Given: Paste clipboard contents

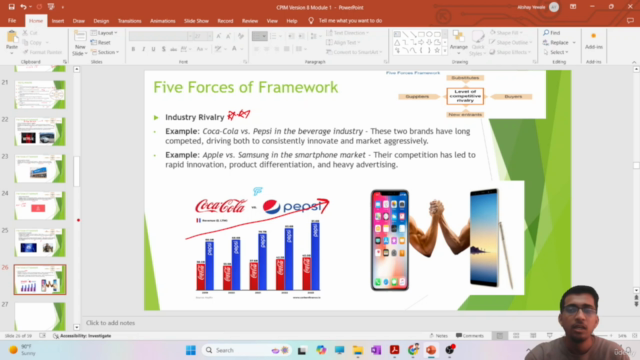Looking at the screenshot, I should (12, 42).
